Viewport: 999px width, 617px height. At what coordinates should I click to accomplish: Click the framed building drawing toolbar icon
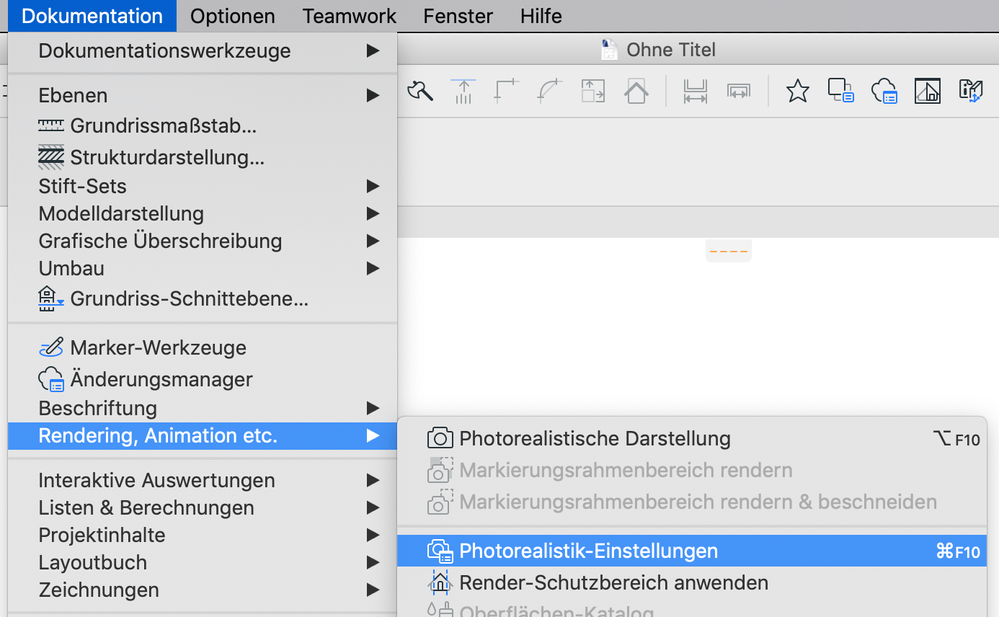pyautogui.click(x=927, y=92)
